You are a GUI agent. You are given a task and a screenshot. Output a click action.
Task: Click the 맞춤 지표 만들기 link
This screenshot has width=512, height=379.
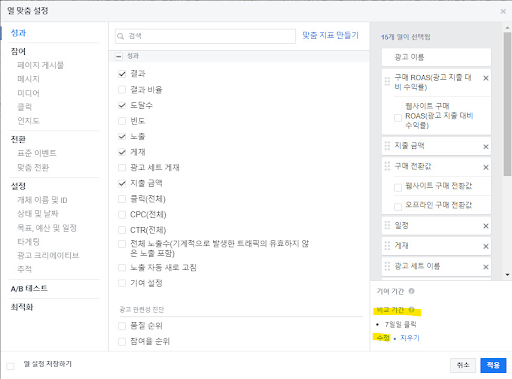330,35
